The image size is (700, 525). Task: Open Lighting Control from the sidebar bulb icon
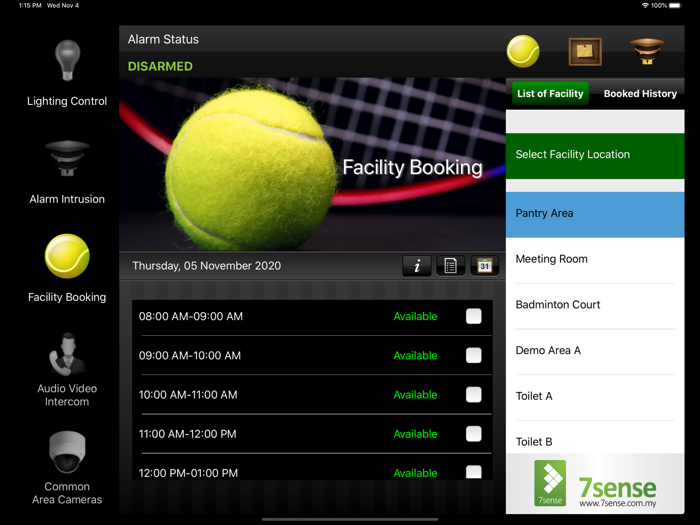(67, 61)
